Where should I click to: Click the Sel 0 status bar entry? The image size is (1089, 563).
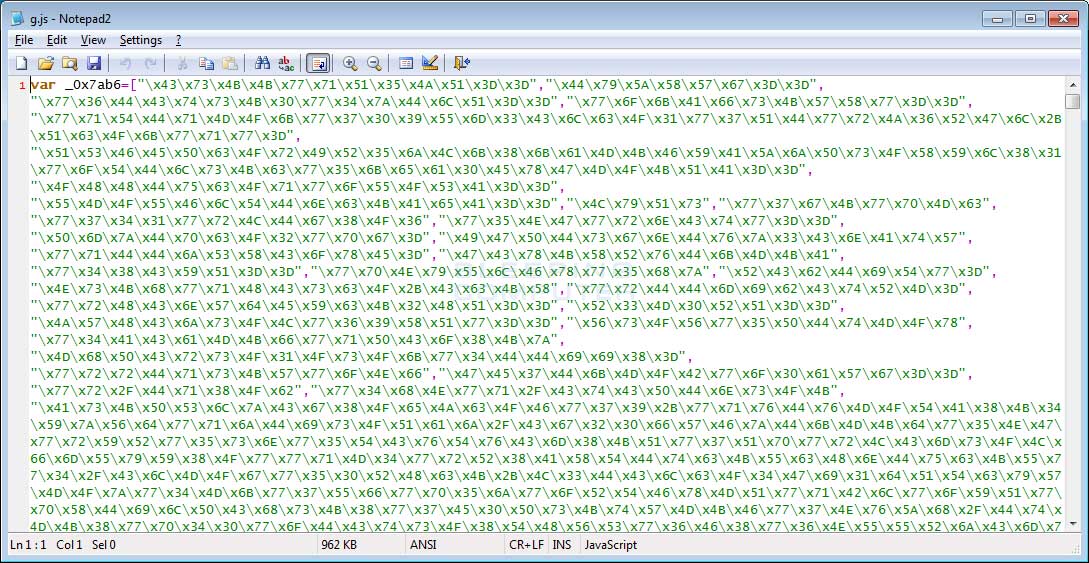[103, 546]
